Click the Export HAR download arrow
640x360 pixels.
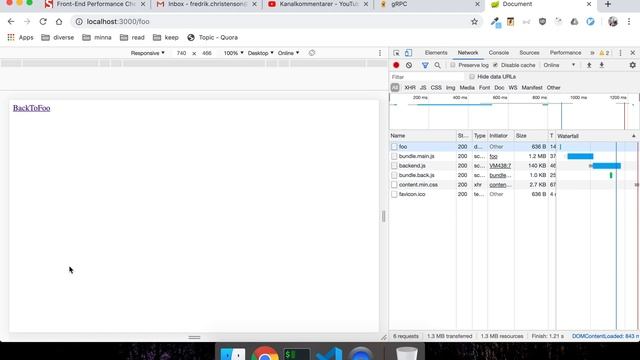602,65
